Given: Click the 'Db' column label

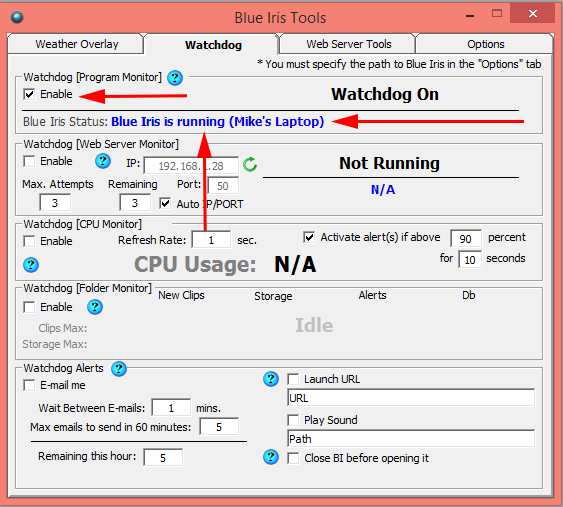Looking at the screenshot, I should tap(469, 295).
